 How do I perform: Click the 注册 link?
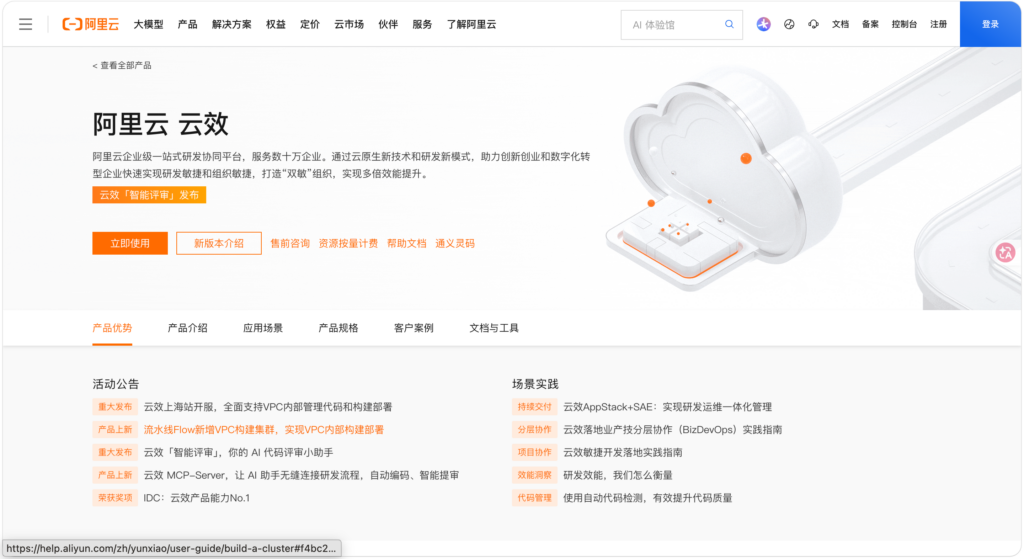pos(938,24)
